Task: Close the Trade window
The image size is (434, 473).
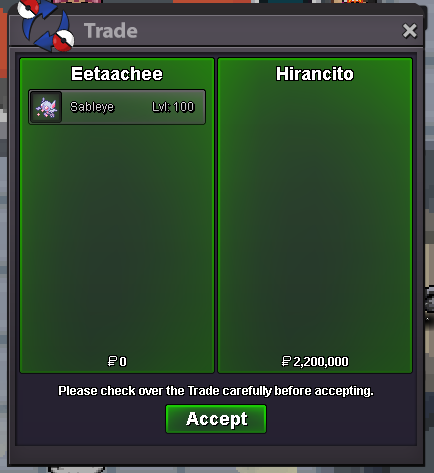Action: click(x=410, y=31)
